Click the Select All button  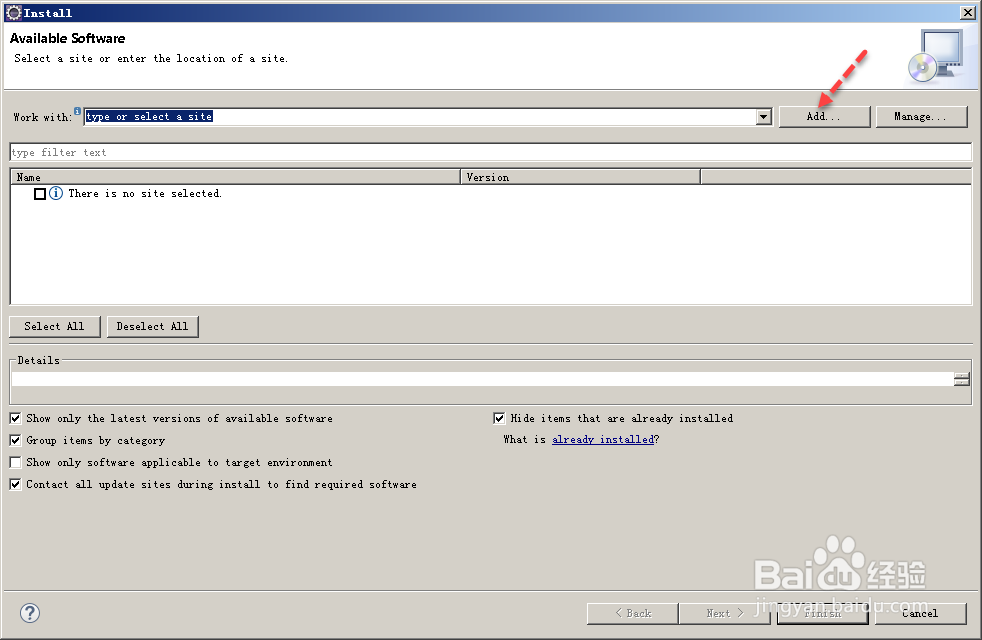[x=54, y=326]
